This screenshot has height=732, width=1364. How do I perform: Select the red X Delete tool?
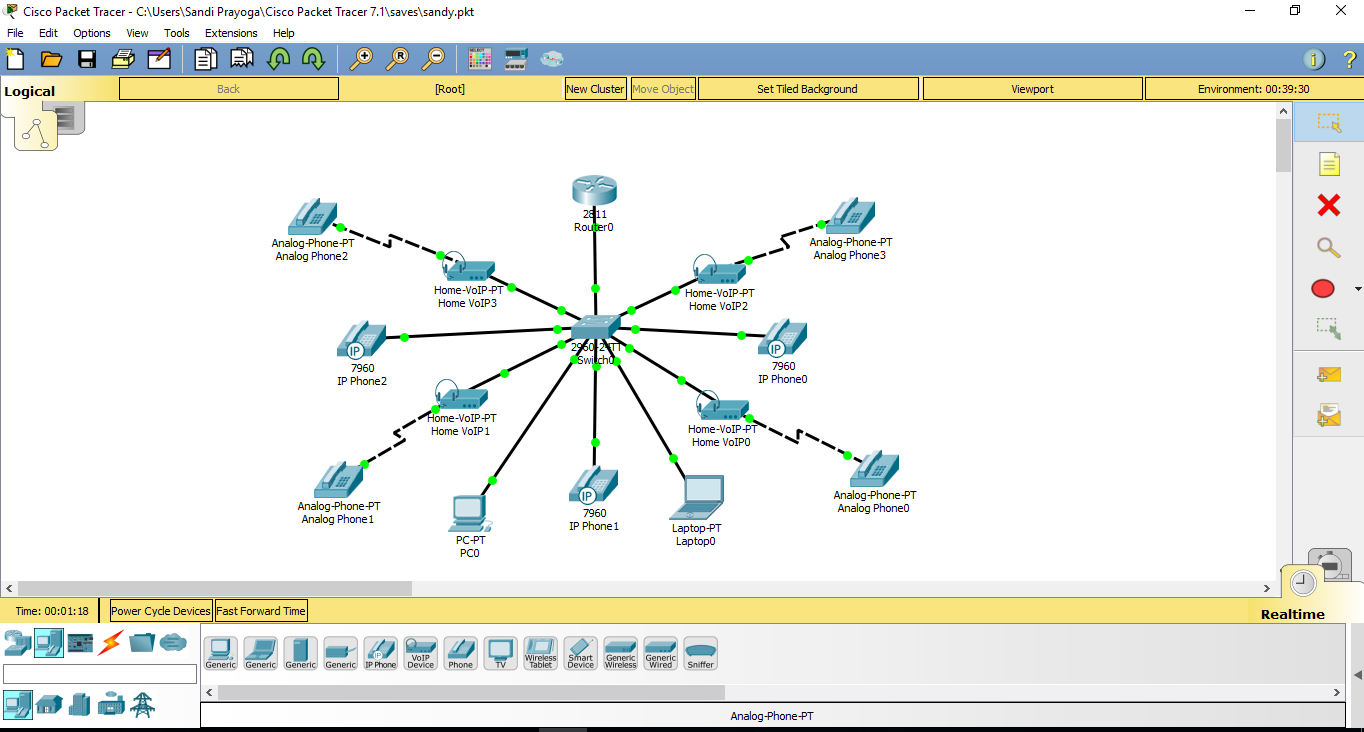[1328, 206]
